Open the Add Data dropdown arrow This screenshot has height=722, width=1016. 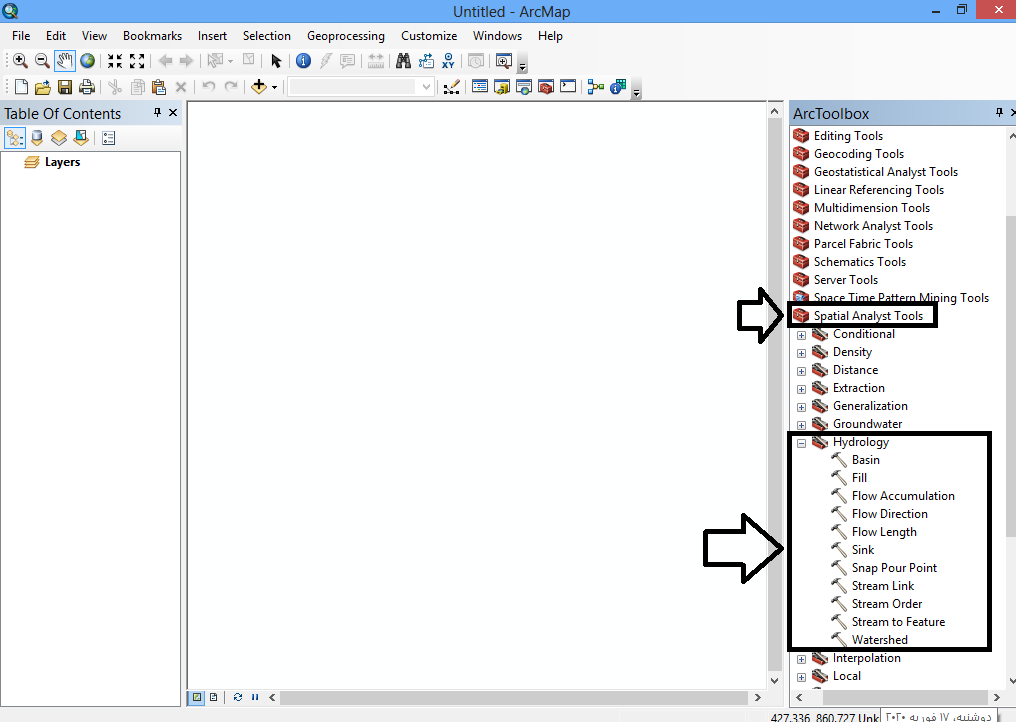pyautogui.click(x=275, y=87)
